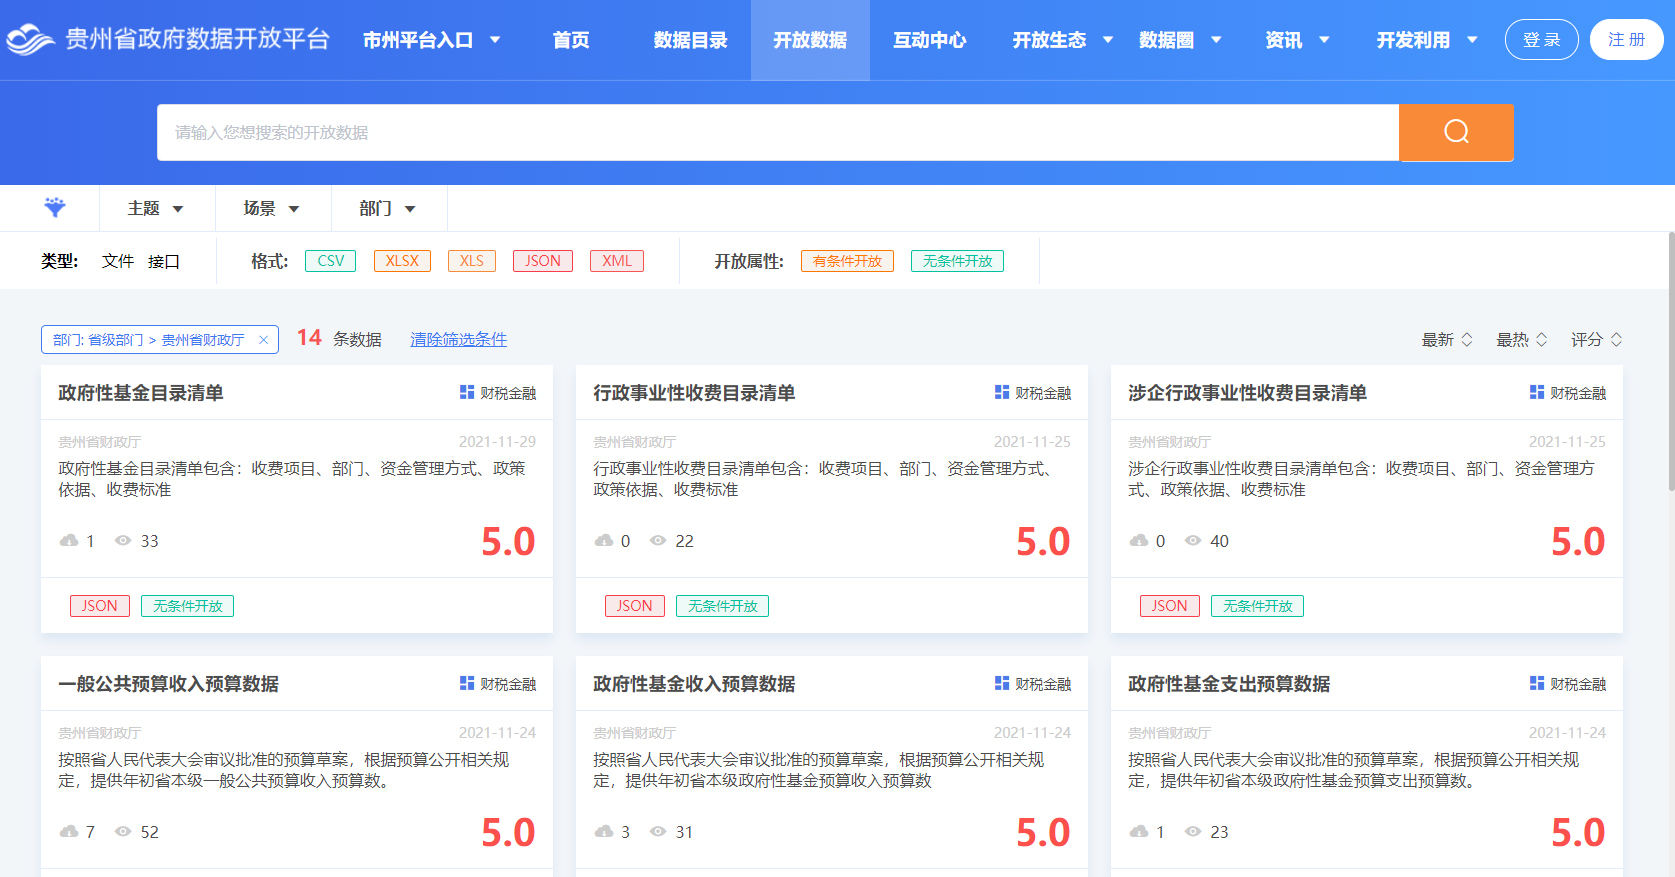Go to the 数据目录 nav tab

point(690,40)
